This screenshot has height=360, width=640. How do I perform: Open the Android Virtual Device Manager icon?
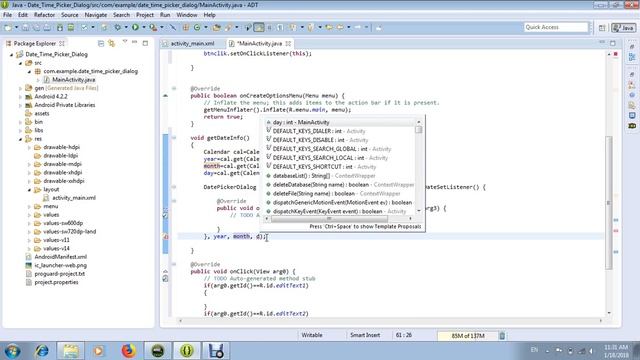71,27
